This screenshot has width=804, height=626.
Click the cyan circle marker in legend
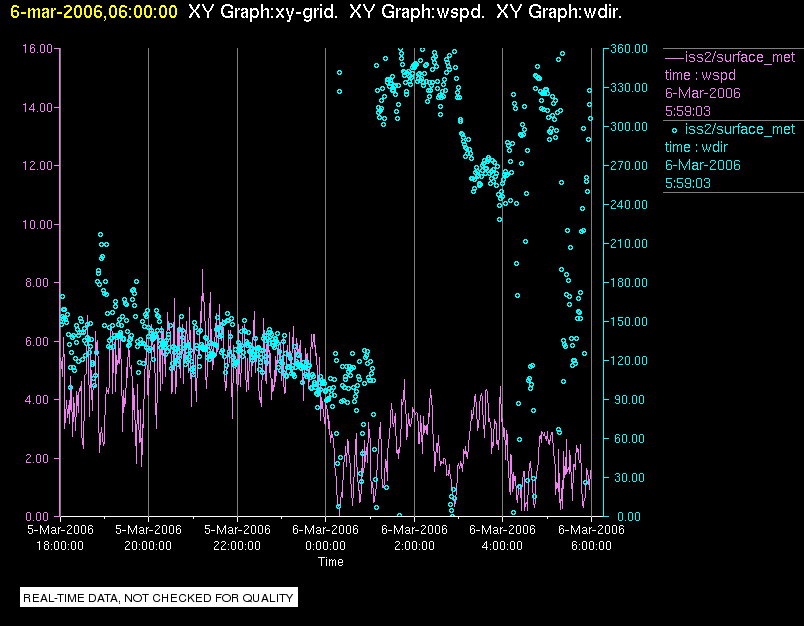coord(674,130)
